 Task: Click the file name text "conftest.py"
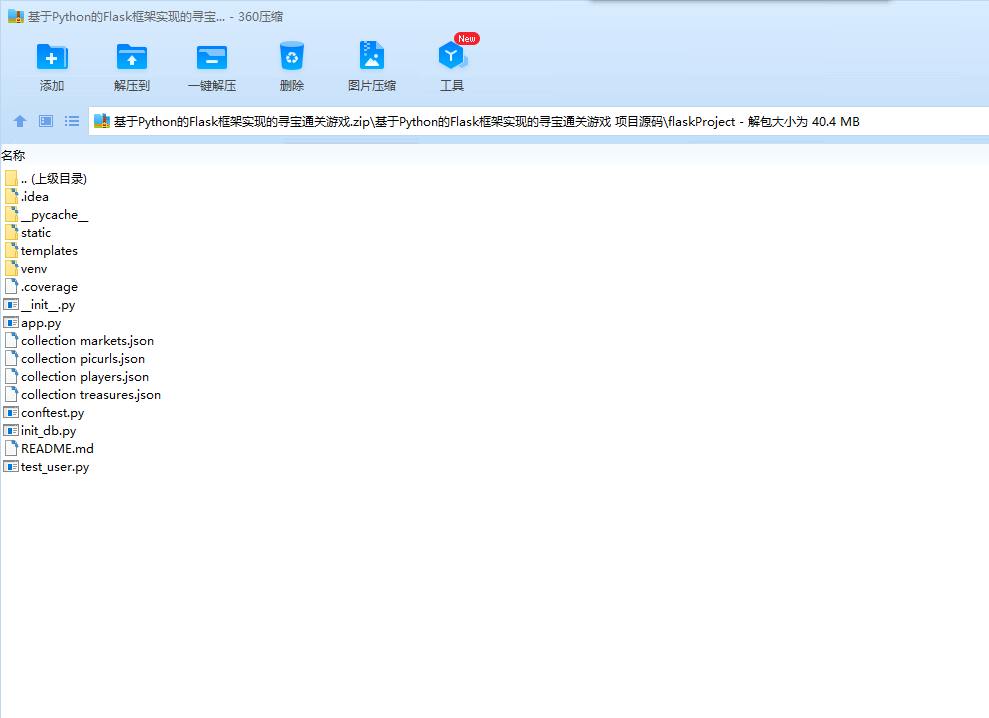52,413
